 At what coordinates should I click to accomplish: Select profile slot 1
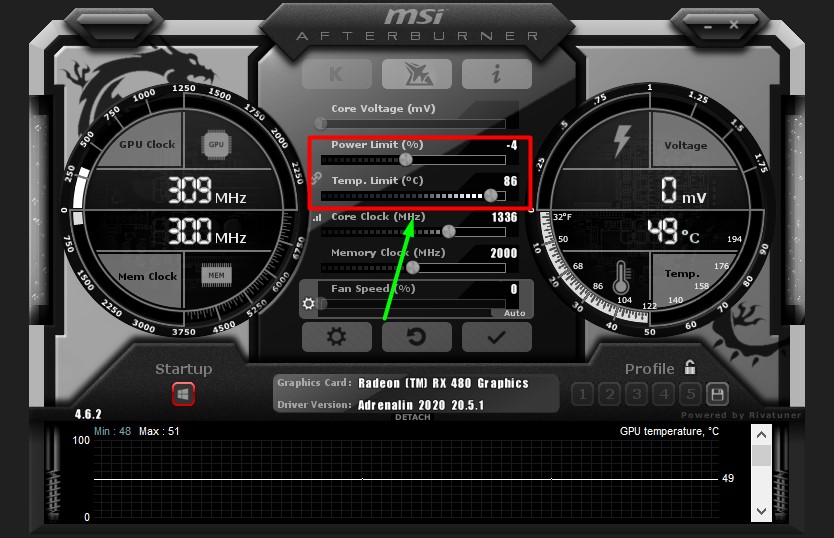click(x=582, y=394)
